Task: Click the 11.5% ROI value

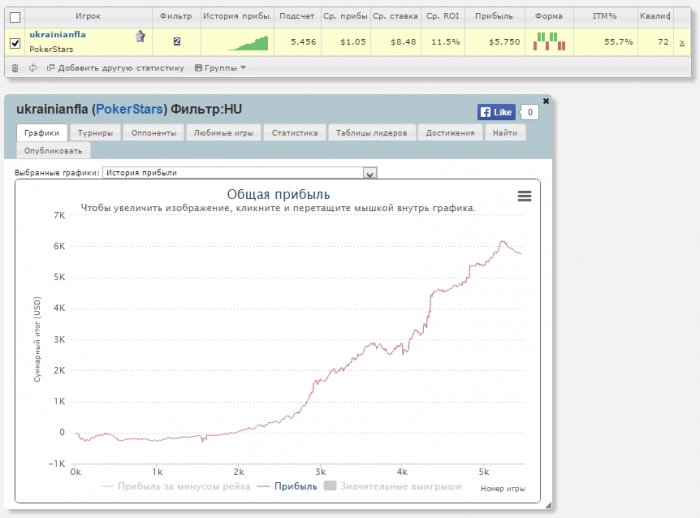Action: click(x=446, y=42)
